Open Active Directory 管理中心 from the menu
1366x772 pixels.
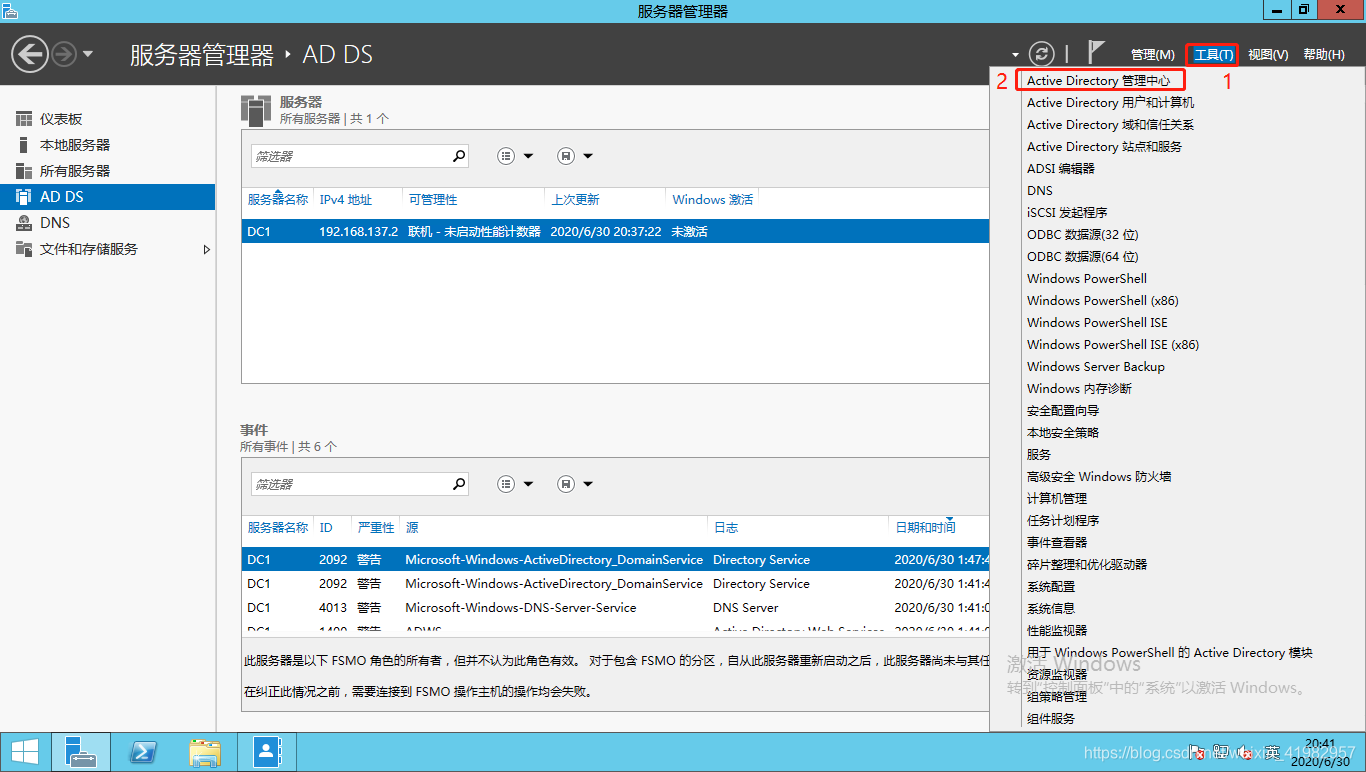[1098, 80]
